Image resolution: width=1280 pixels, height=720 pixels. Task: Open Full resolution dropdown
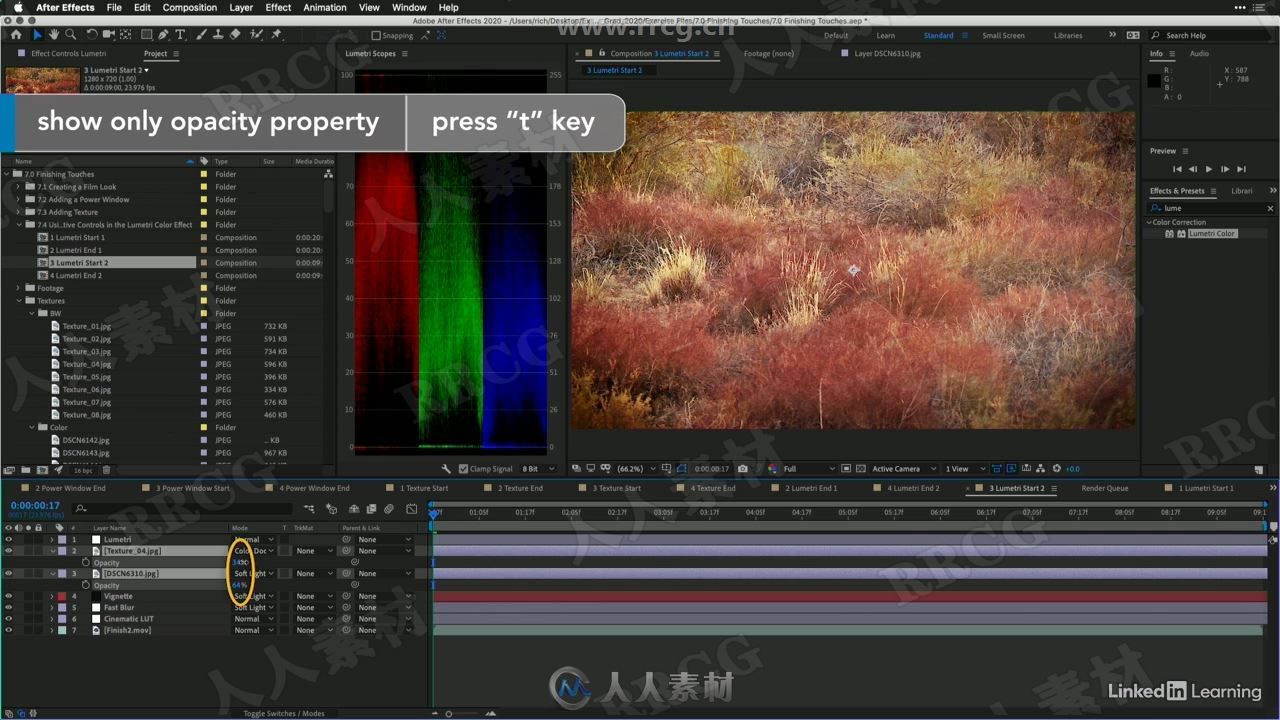click(808, 468)
